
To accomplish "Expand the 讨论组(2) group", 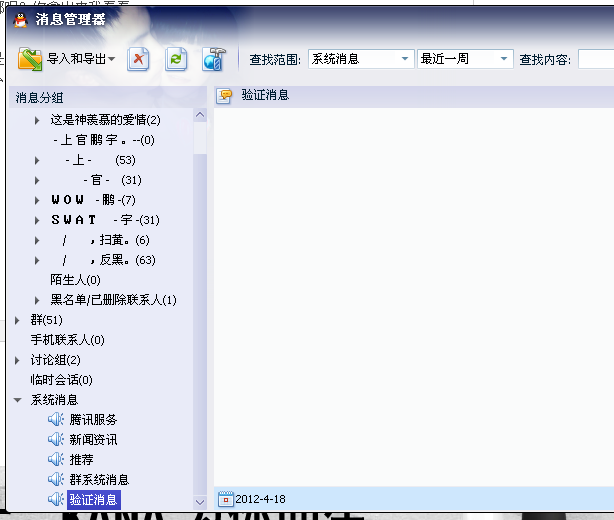I will [x=17, y=360].
